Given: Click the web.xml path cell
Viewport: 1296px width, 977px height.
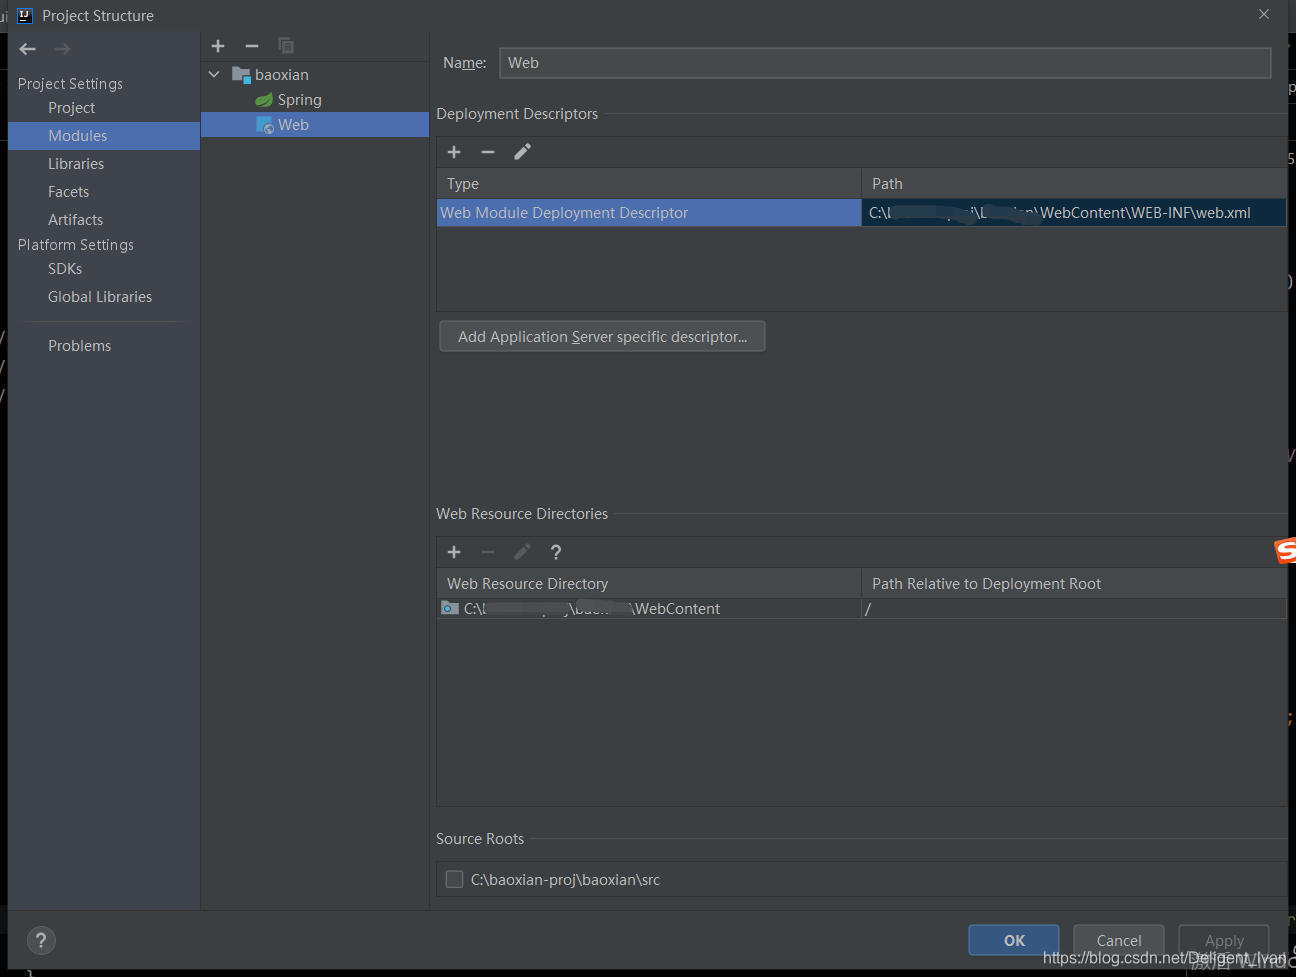Looking at the screenshot, I should pos(1074,213).
